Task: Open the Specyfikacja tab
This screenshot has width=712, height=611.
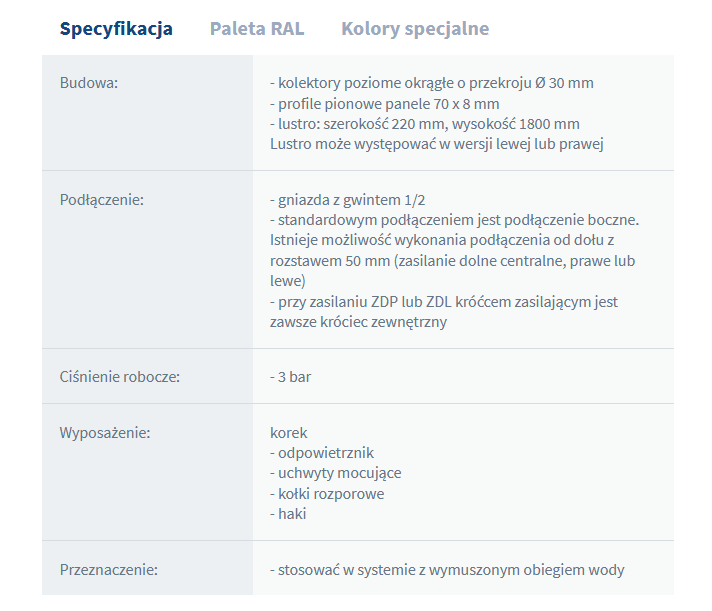Action: (x=116, y=29)
